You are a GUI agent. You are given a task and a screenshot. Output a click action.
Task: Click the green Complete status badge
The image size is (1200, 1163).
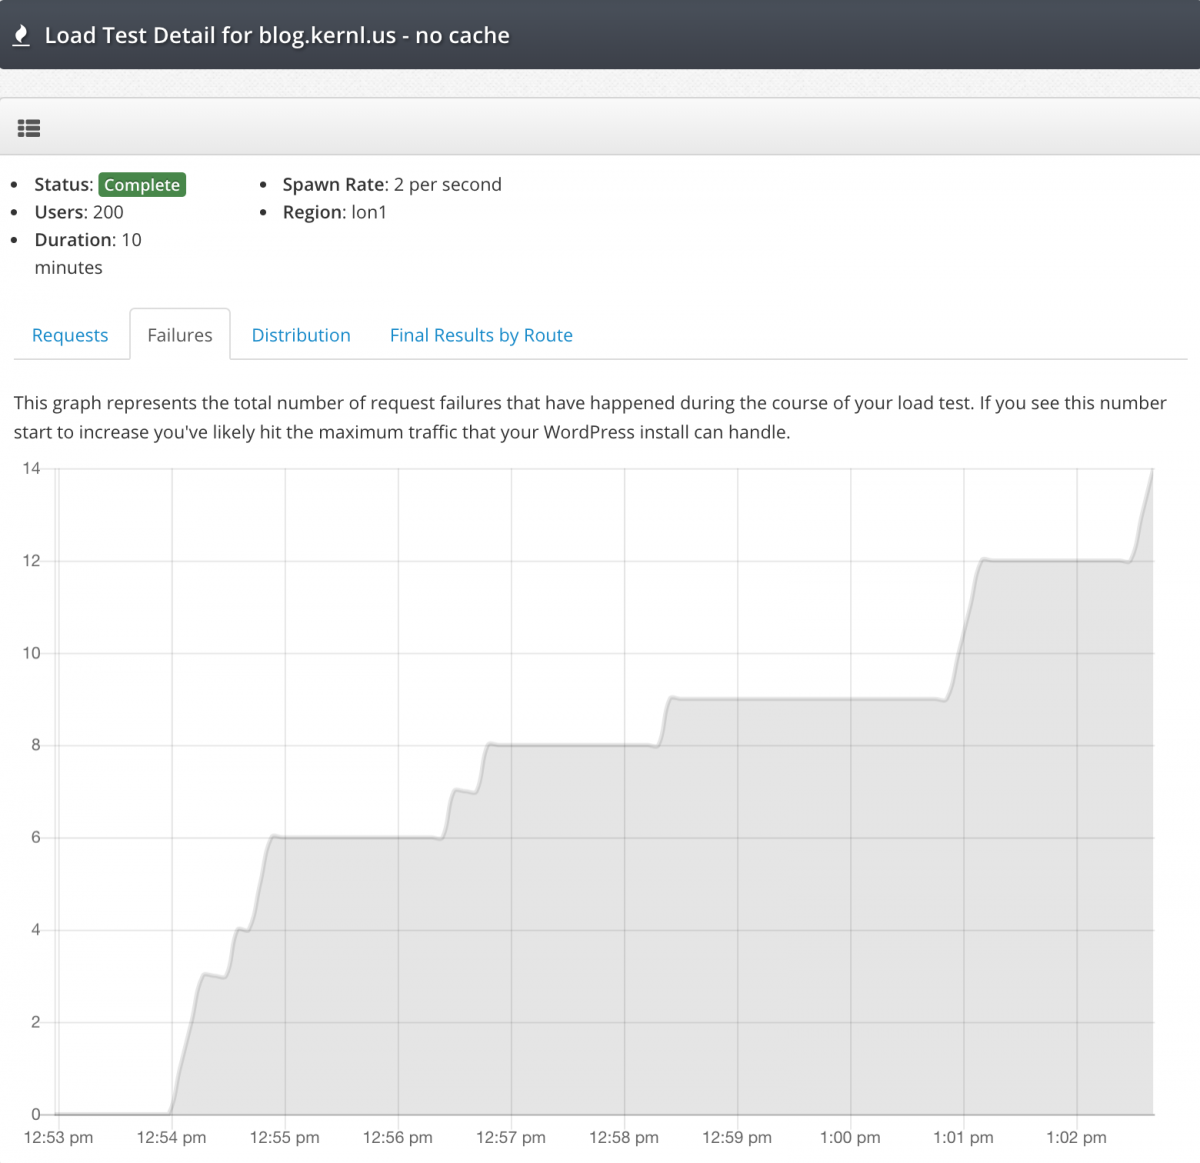(x=142, y=185)
